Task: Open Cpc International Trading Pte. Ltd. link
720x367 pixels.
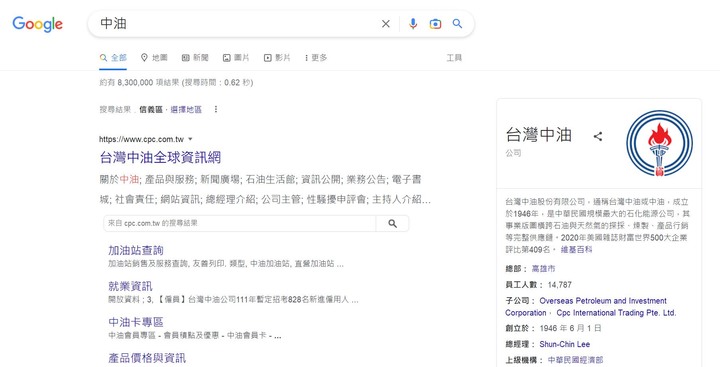Action: click(x=616, y=313)
